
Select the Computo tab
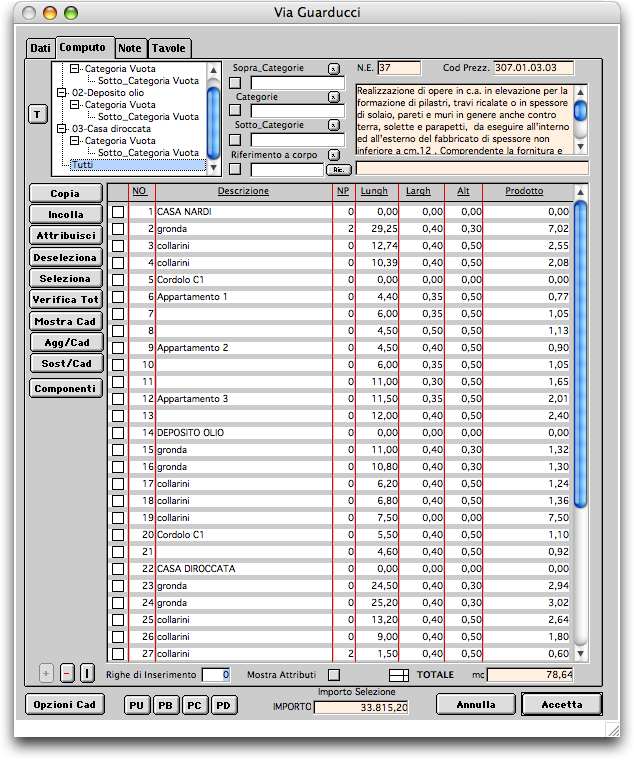tap(85, 48)
